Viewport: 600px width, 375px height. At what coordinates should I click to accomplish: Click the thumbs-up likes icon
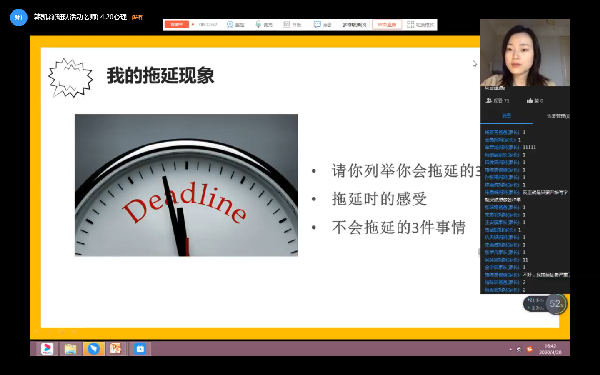point(530,101)
